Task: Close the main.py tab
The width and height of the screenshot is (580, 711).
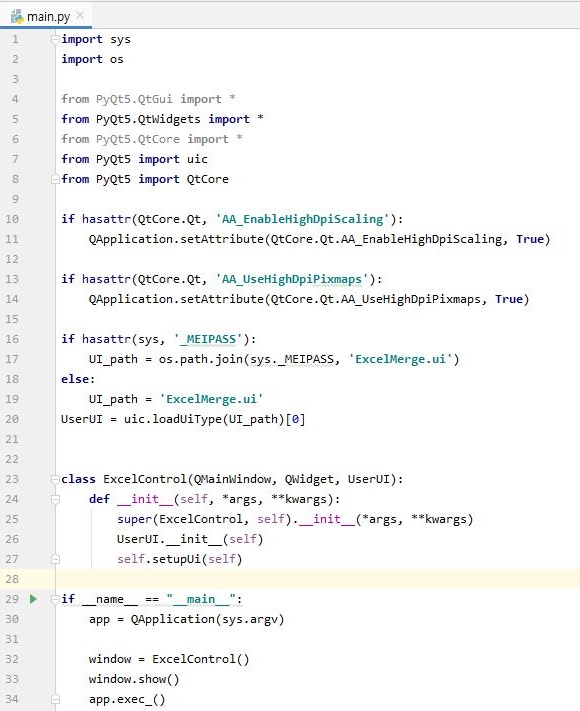Action: tap(80, 15)
